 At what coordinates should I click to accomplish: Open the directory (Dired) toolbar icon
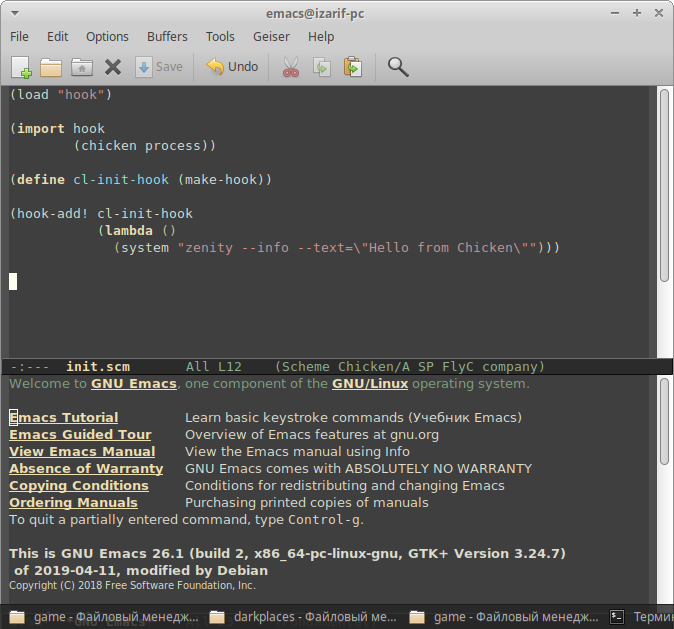82,68
